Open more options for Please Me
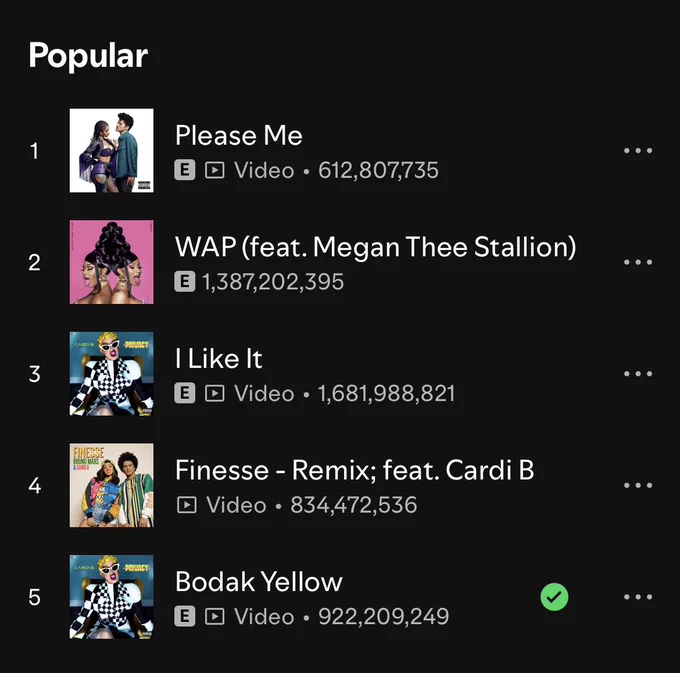 tap(638, 150)
